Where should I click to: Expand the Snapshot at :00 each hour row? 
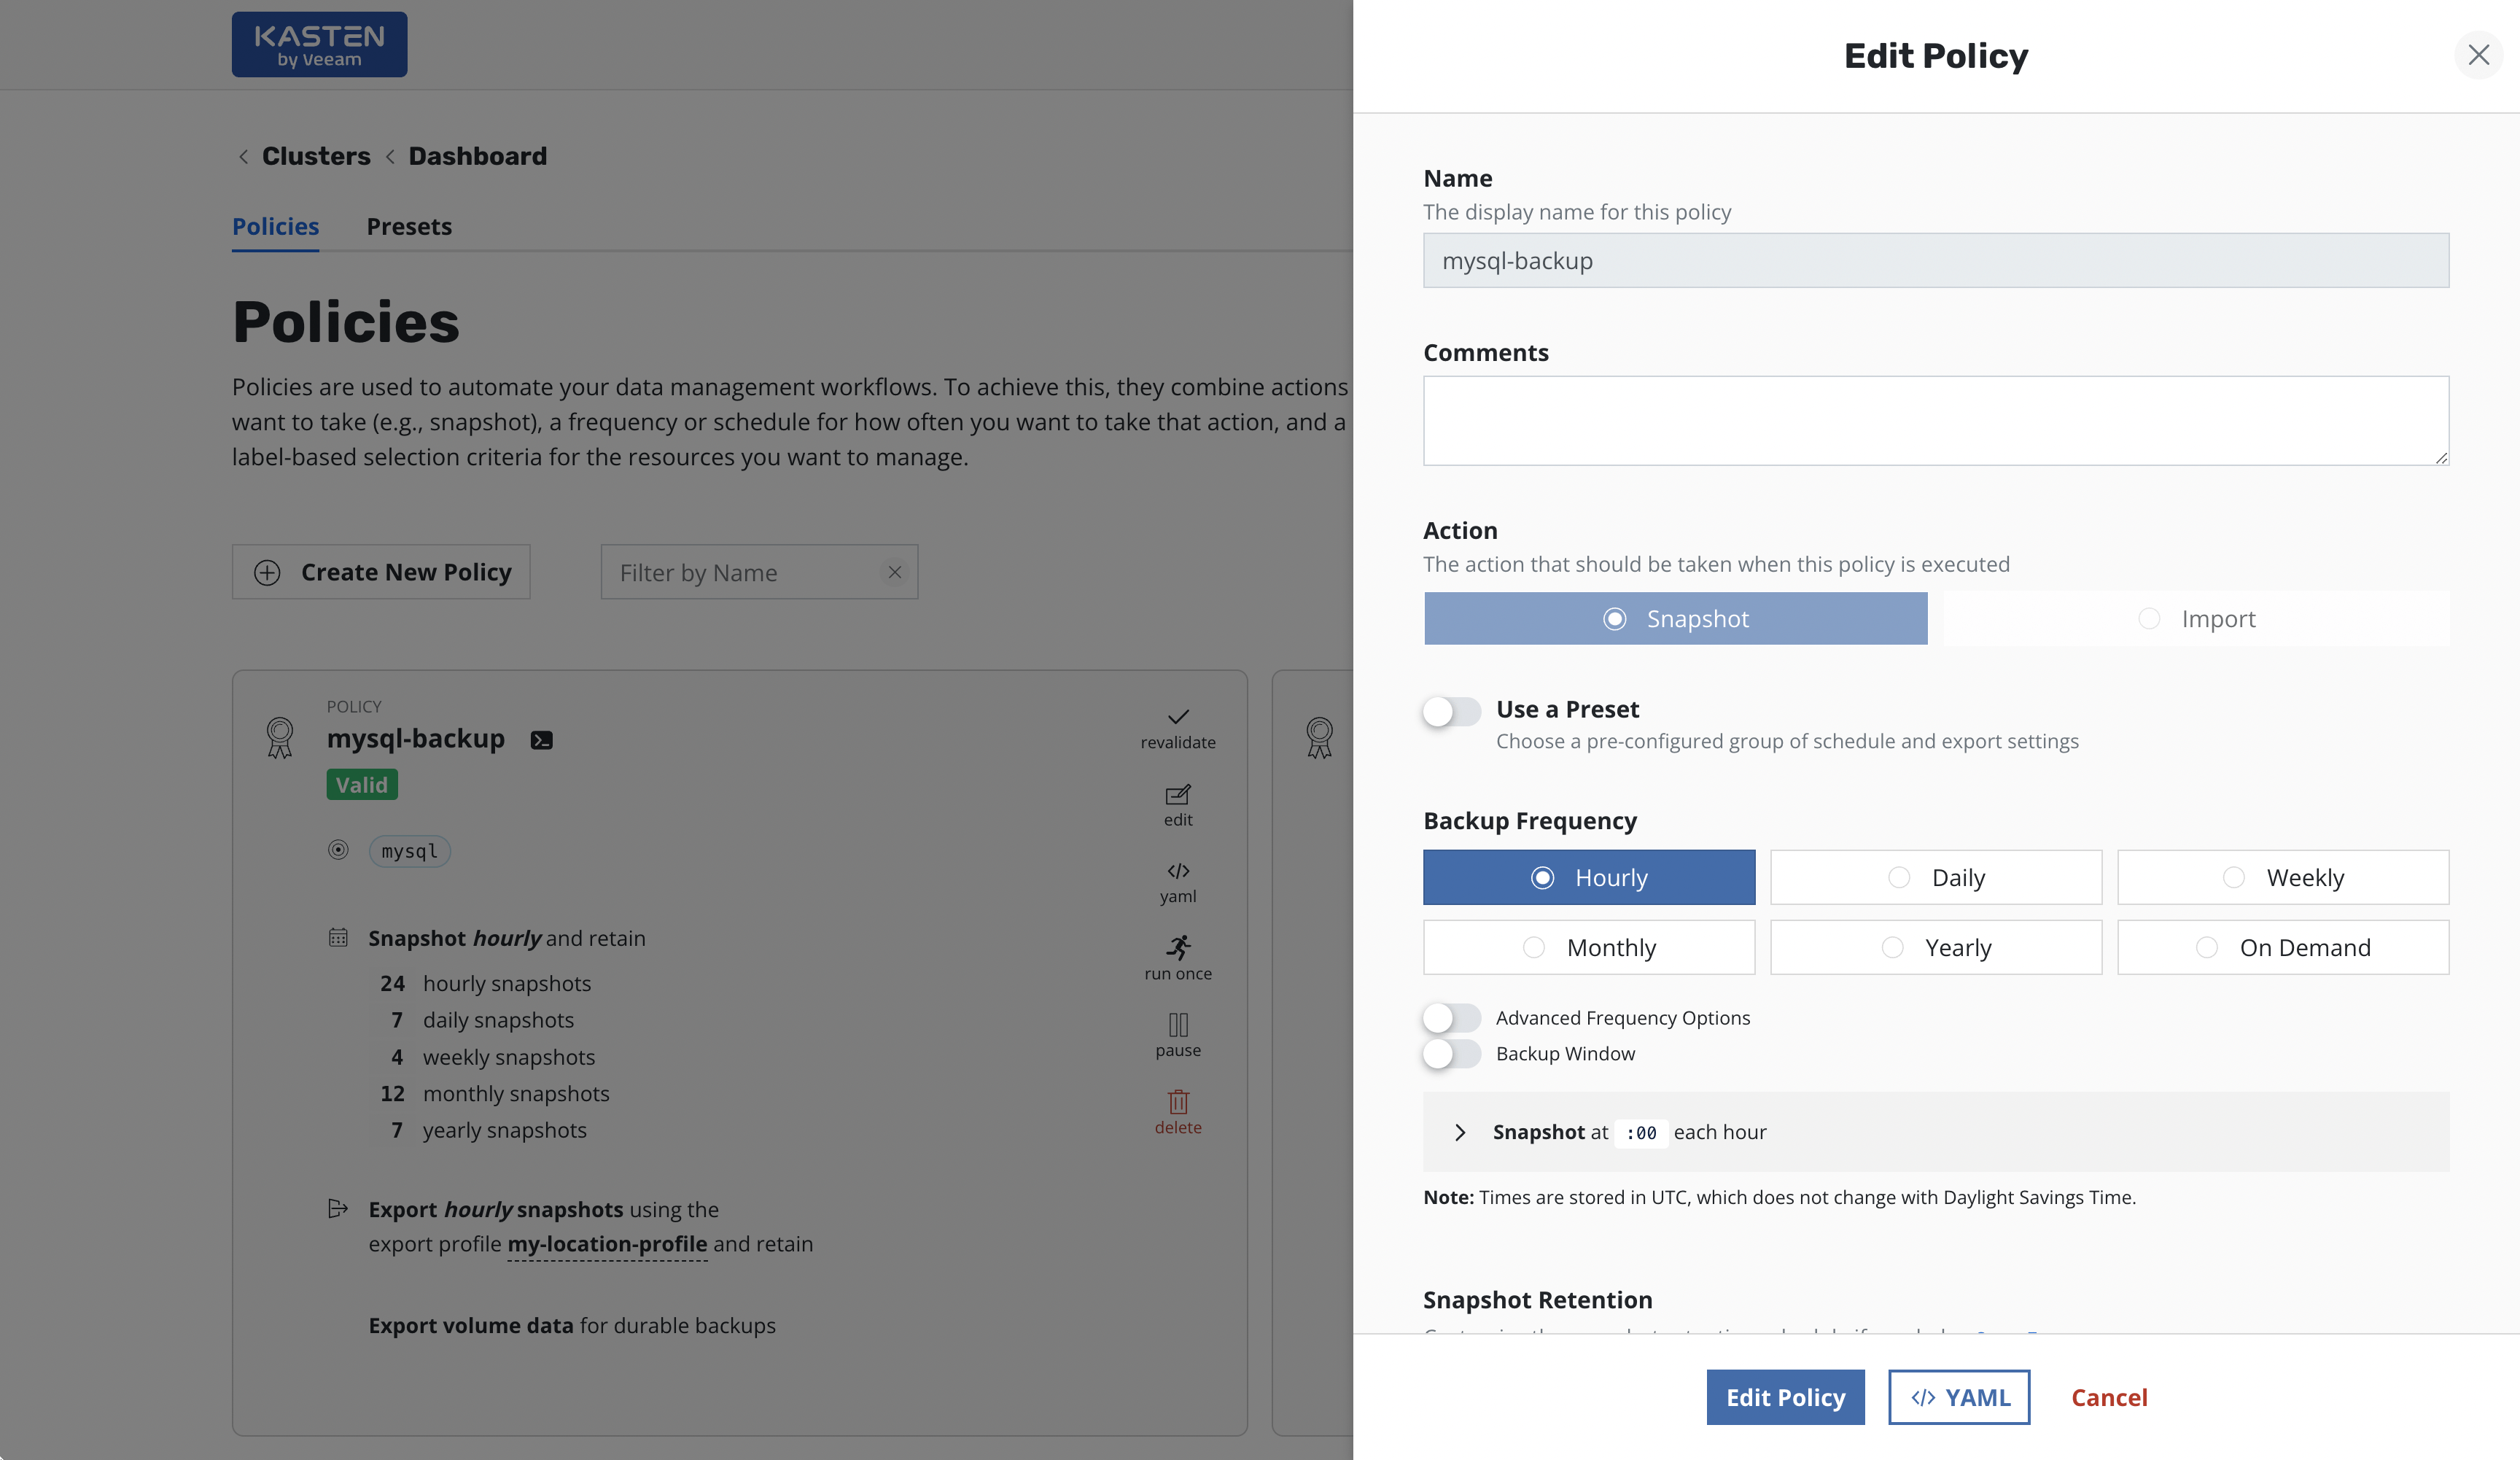[x=1460, y=1132]
